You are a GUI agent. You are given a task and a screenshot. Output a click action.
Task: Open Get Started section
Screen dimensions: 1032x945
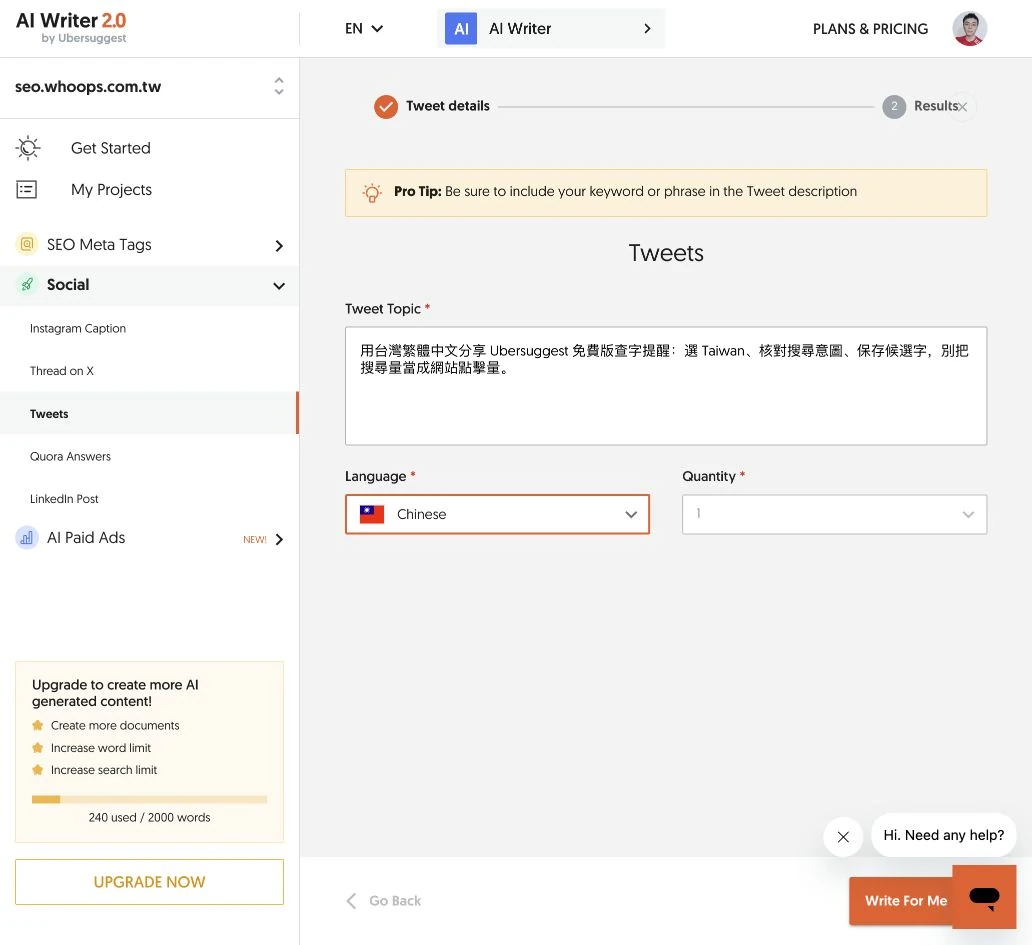(x=111, y=148)
